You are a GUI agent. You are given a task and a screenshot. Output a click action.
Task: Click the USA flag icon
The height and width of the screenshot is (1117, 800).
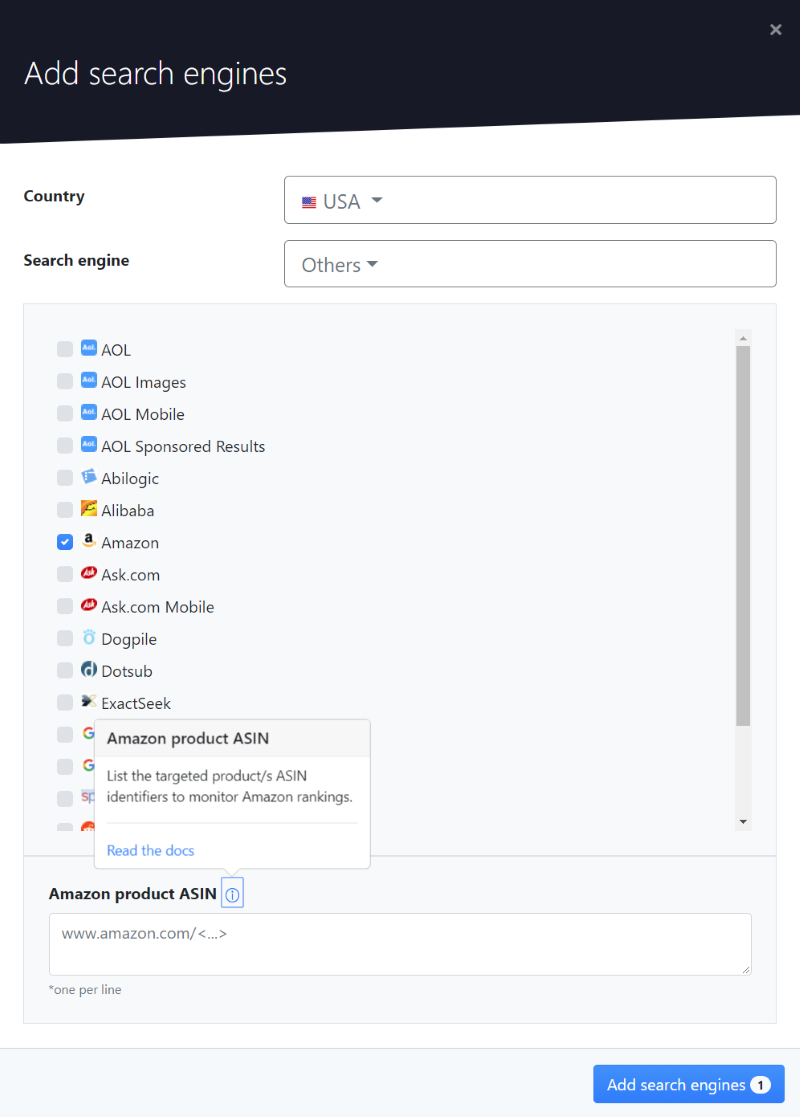(309, 202)
